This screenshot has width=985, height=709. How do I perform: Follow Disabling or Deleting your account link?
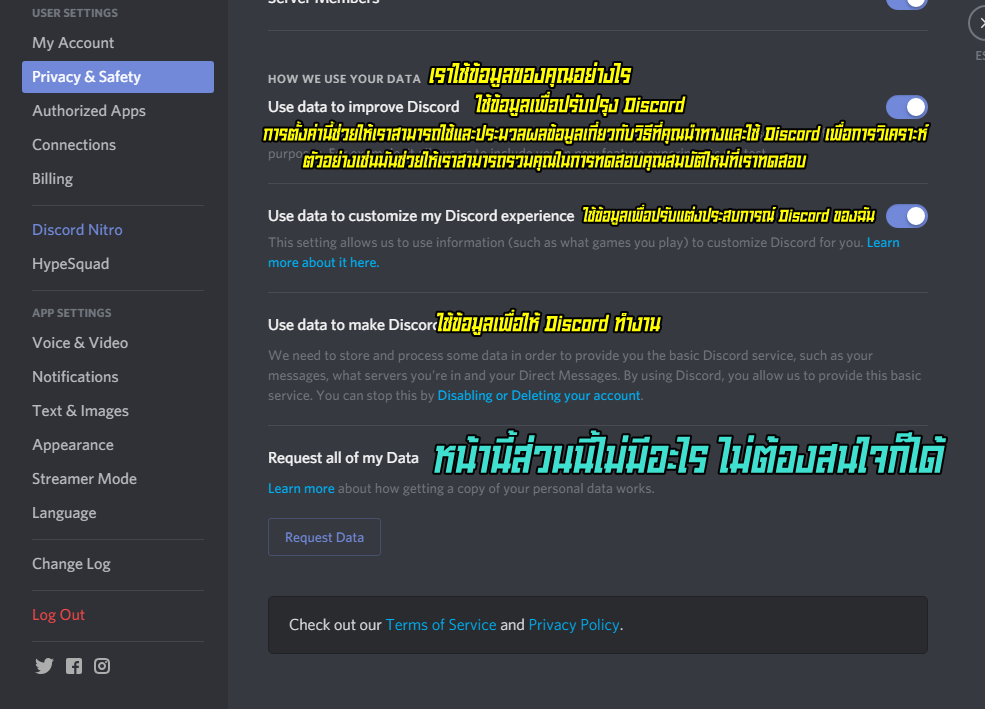click(x=539, y=396)
